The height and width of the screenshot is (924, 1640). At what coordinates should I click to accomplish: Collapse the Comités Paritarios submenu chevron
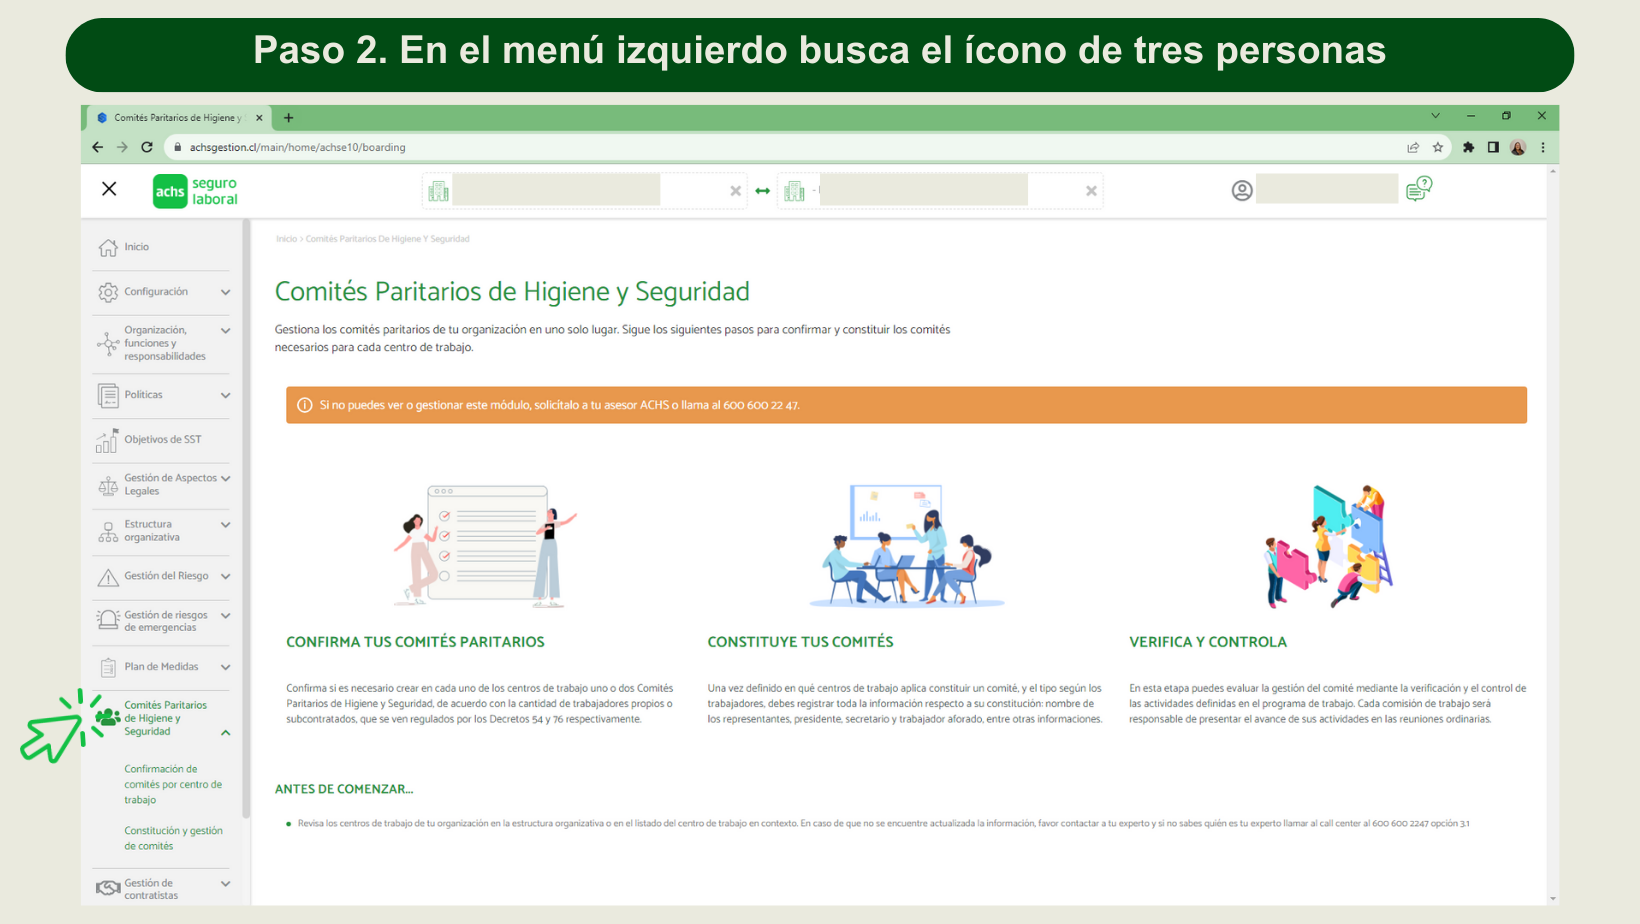226,733
